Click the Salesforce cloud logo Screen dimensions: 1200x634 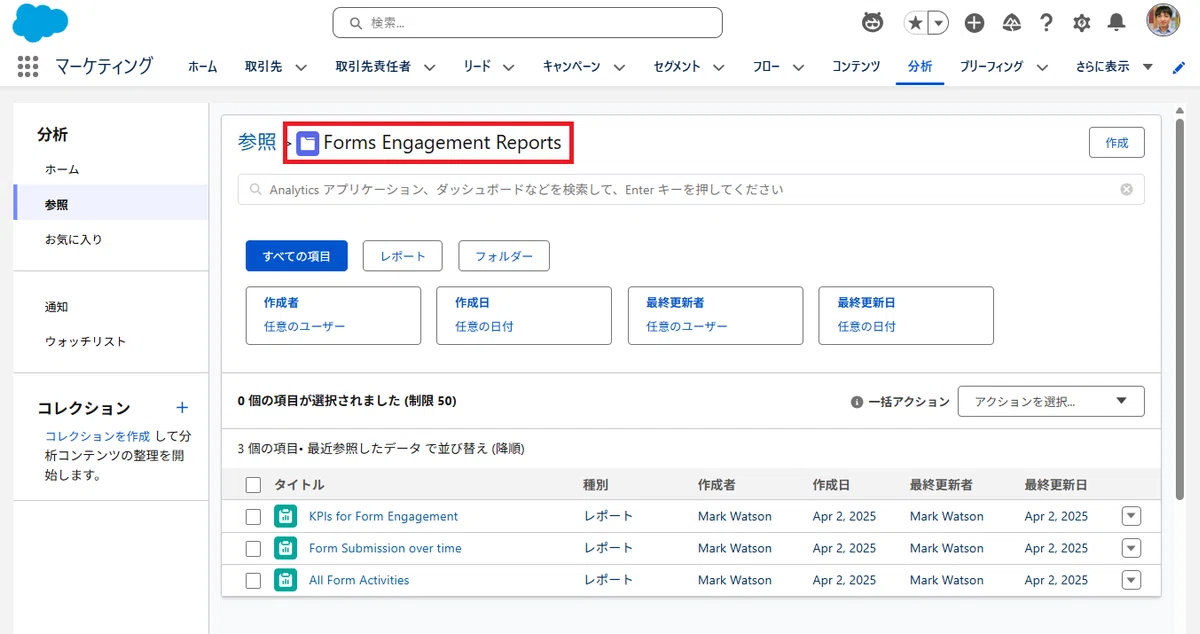41,22
